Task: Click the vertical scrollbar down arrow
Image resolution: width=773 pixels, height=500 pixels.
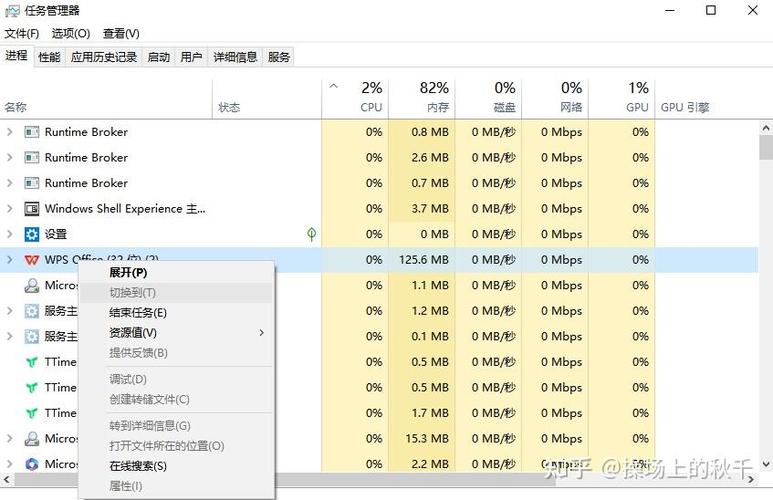Action: click(x=766, y=464)
